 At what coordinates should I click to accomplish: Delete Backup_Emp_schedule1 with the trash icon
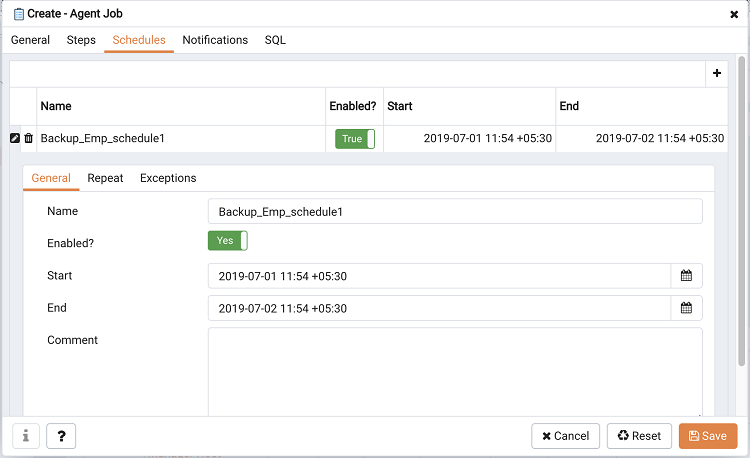click(29, 138)
